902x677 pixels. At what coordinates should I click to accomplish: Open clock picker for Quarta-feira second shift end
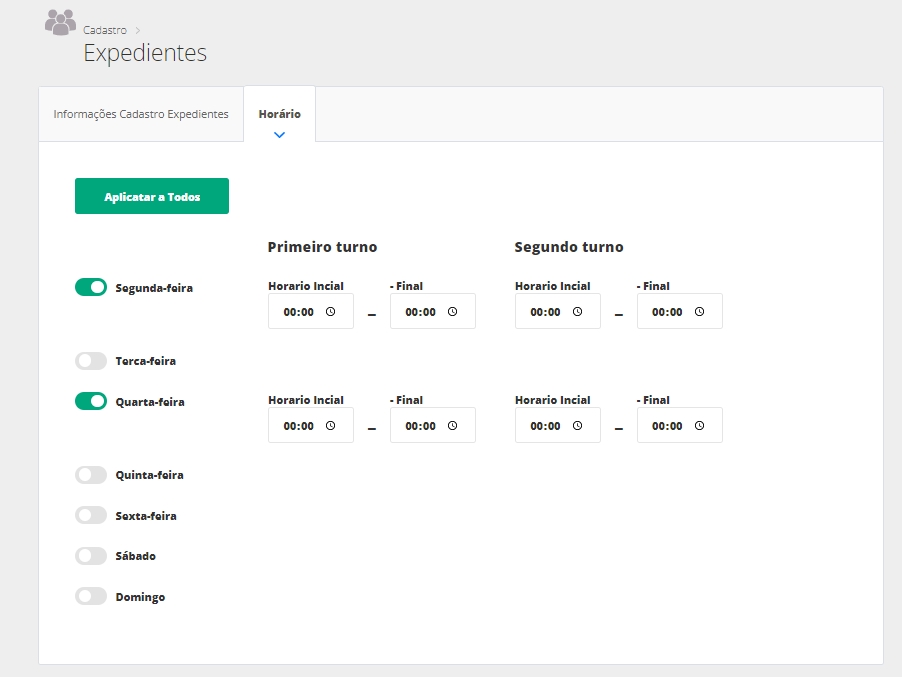[699, 425]
